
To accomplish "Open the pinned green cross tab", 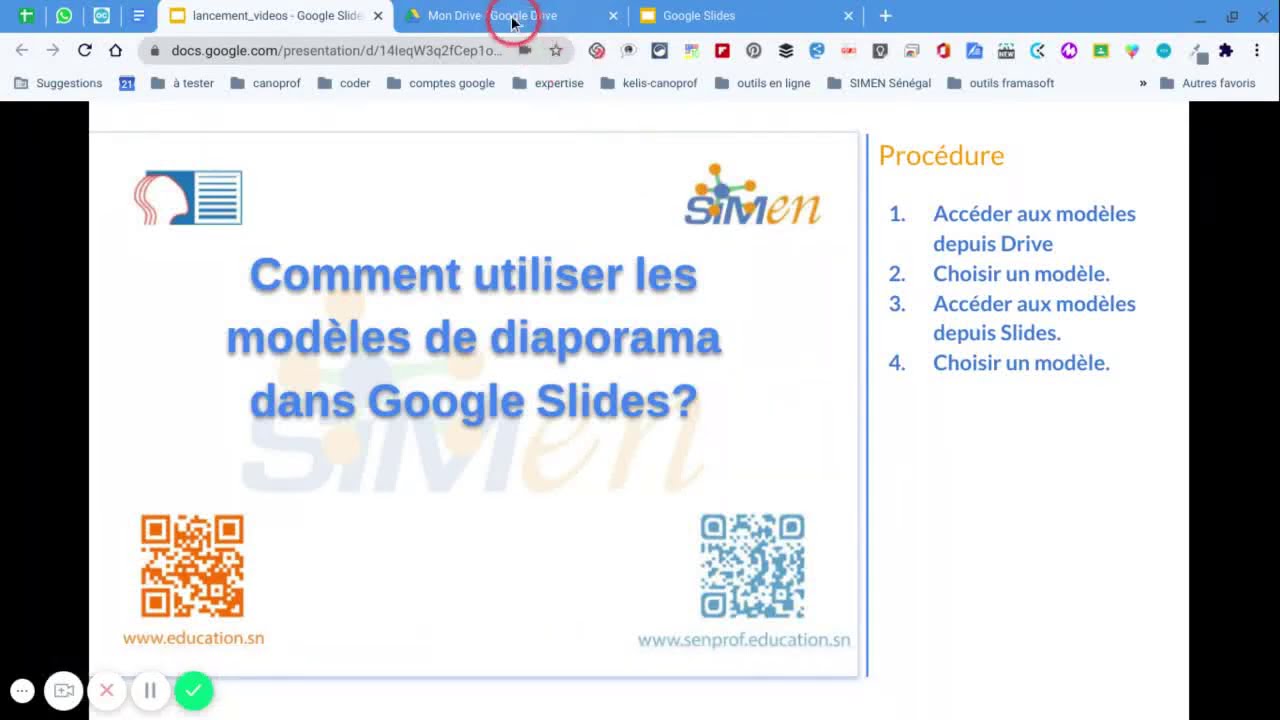I will coord(26,15).
